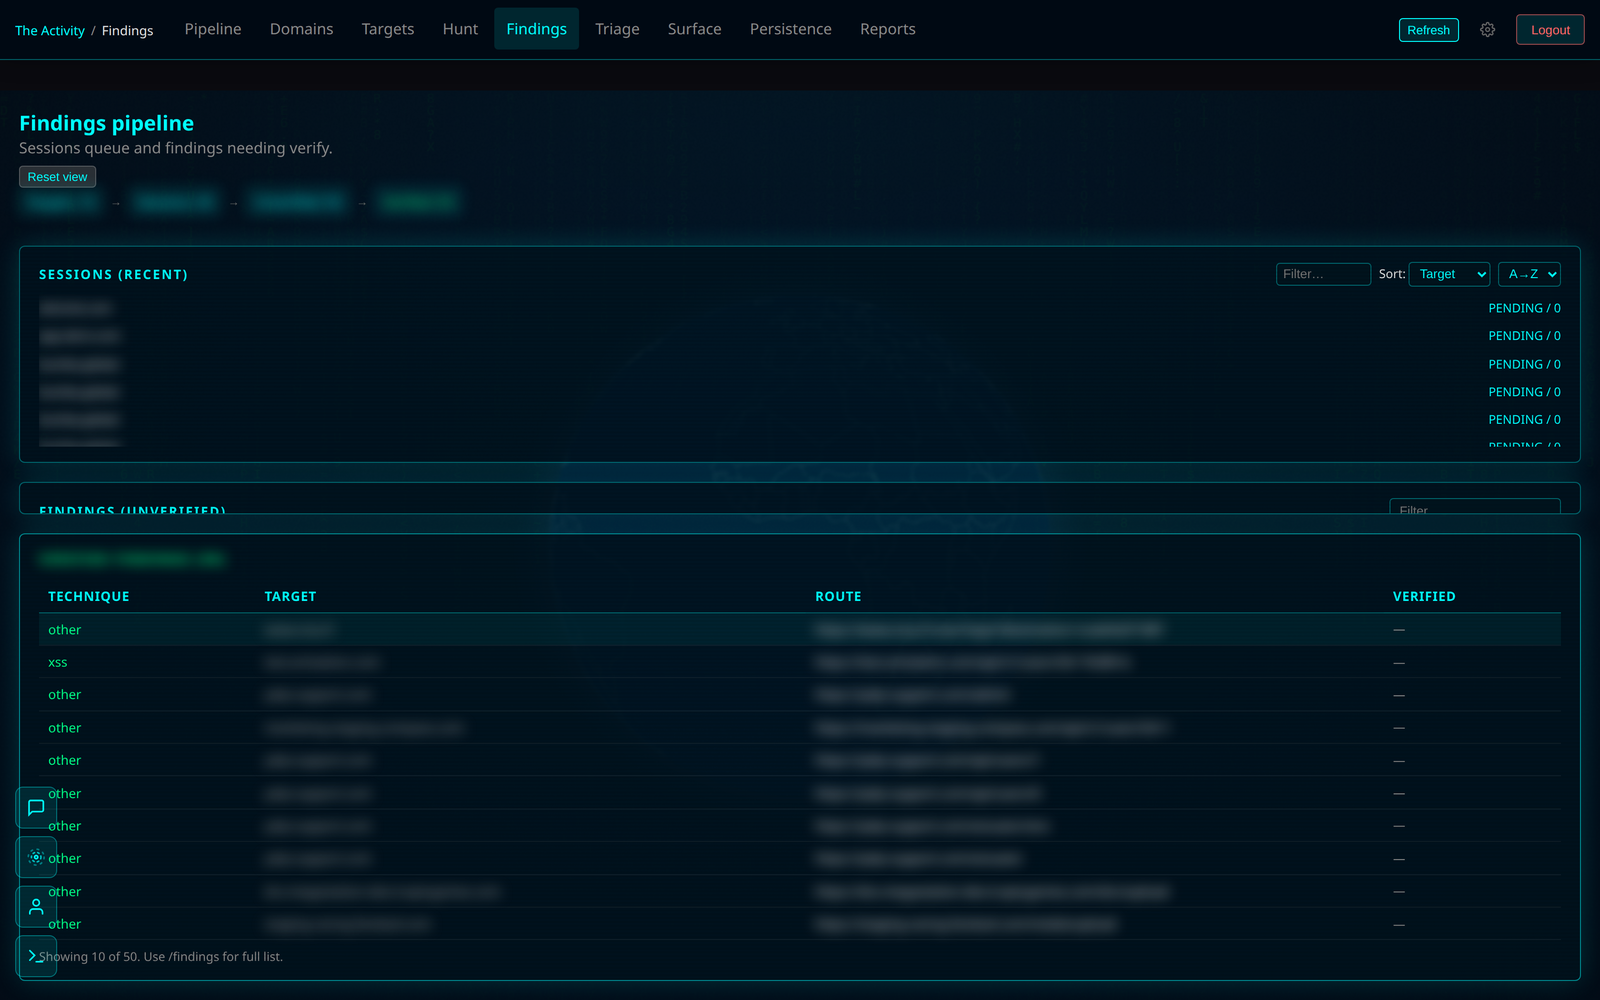Click the SESSIONS (RECENT) heading

tap(113, 274)
